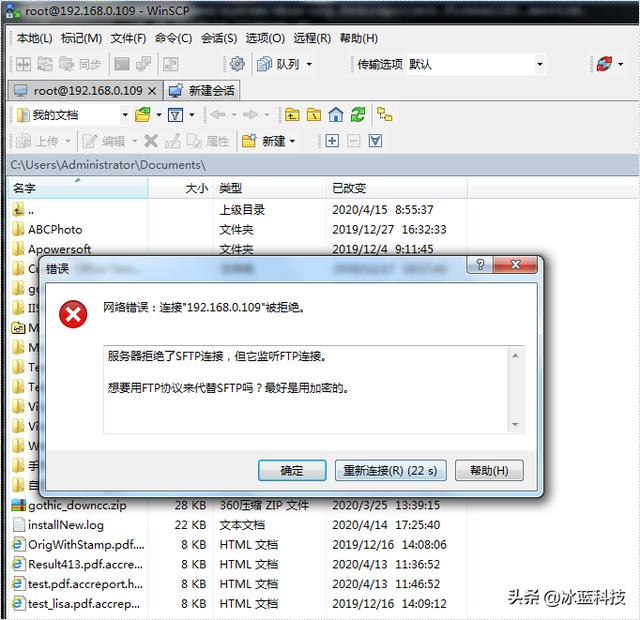Close the 错误 error dialog
This screenshot has height=620, width=640.
[x=516, y=264]
